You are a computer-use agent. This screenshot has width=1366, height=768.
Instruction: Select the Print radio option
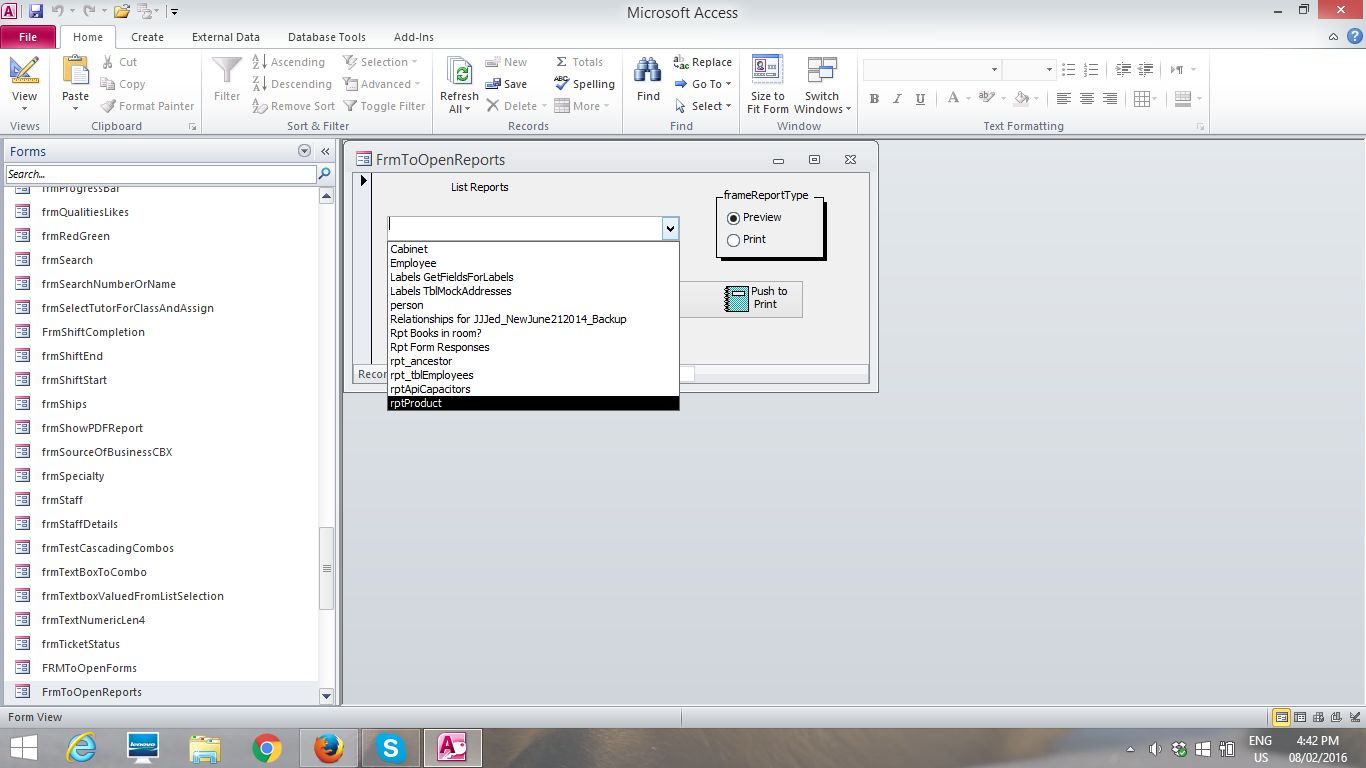[x=734, y=240]
